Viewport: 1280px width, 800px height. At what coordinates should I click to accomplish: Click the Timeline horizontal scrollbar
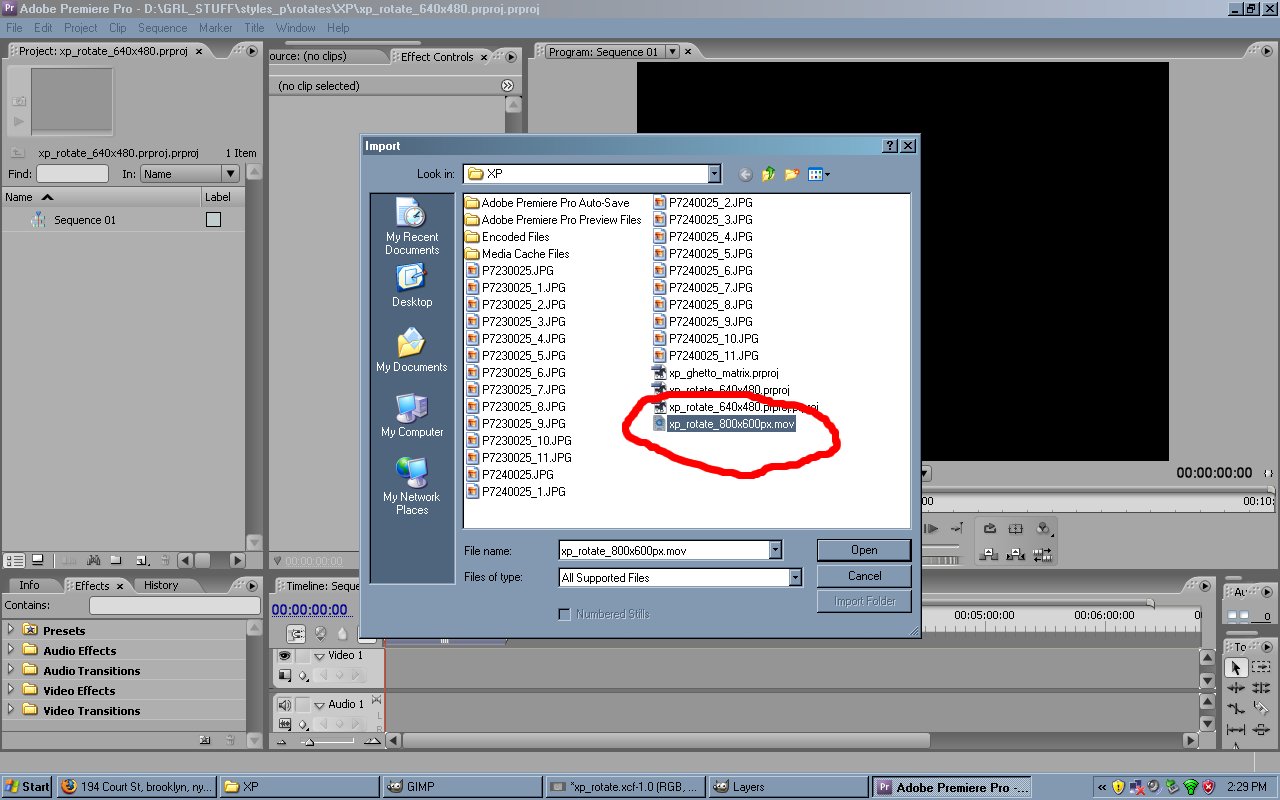[665, 741]
